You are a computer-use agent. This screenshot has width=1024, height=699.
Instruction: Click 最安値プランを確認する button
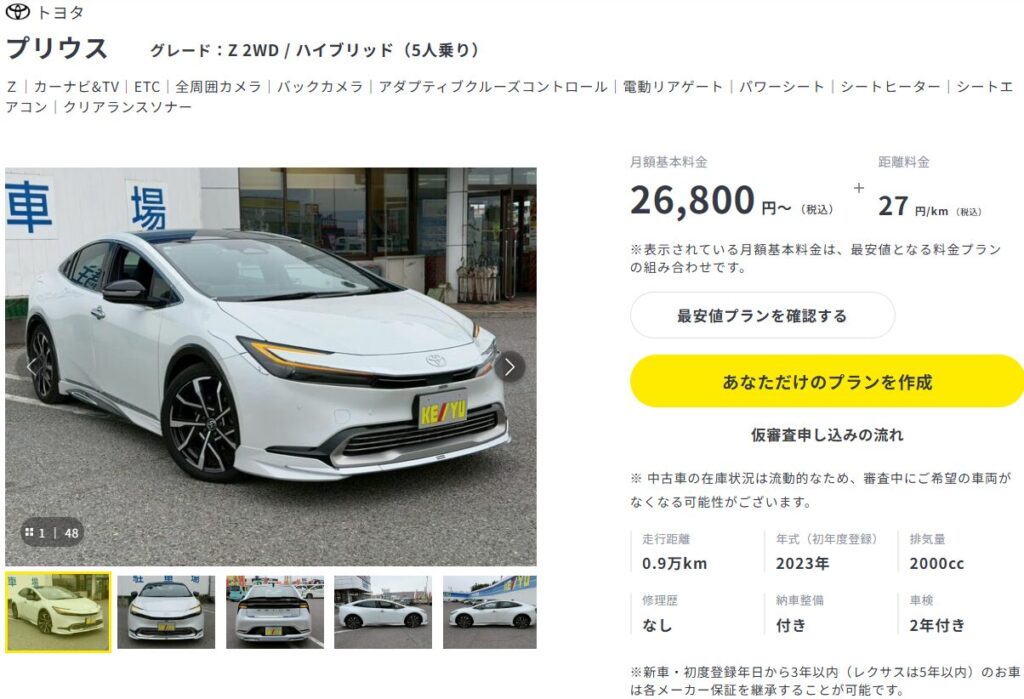click(x=762, y=316)
